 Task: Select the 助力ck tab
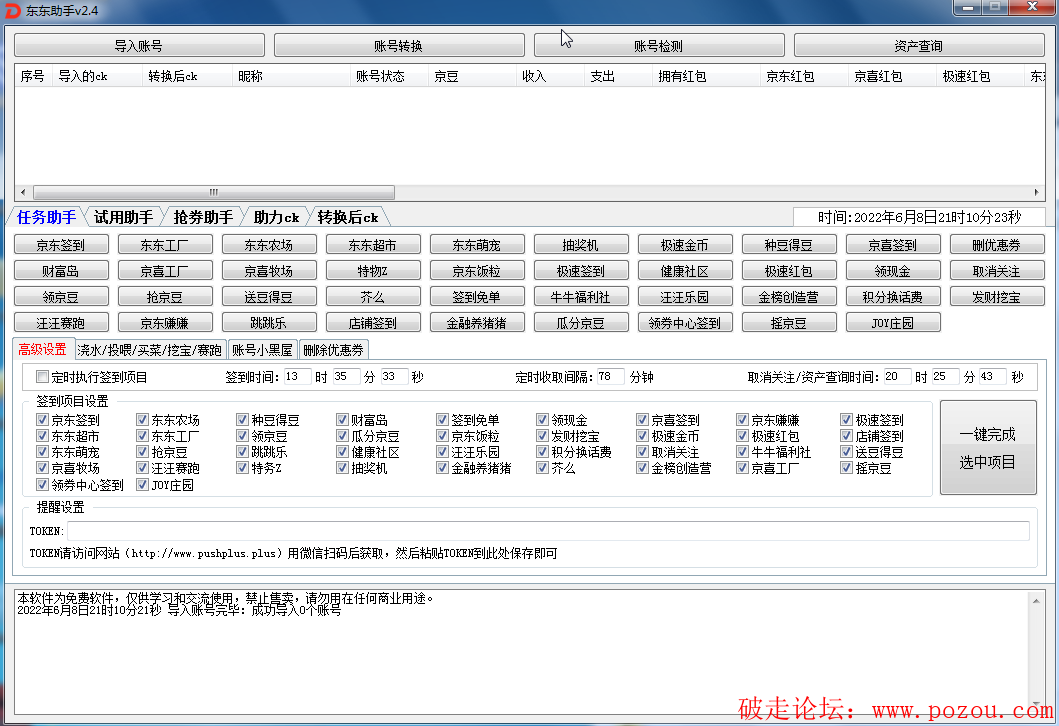pos(276,217)
